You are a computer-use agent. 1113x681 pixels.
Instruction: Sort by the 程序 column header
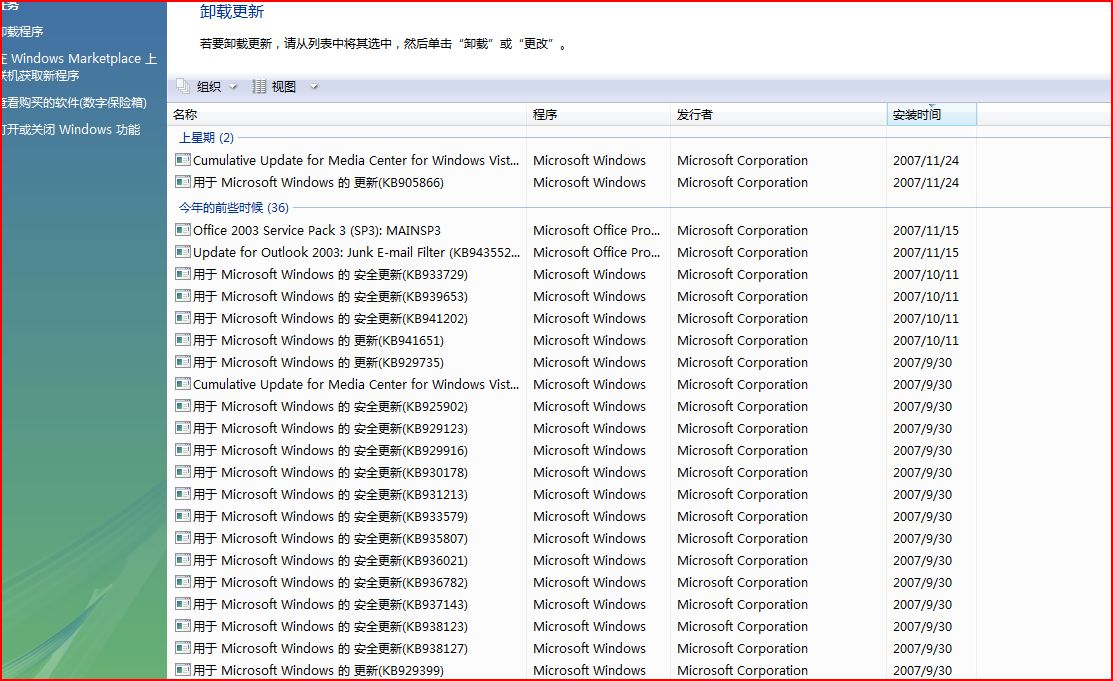[x=599, y=114]
